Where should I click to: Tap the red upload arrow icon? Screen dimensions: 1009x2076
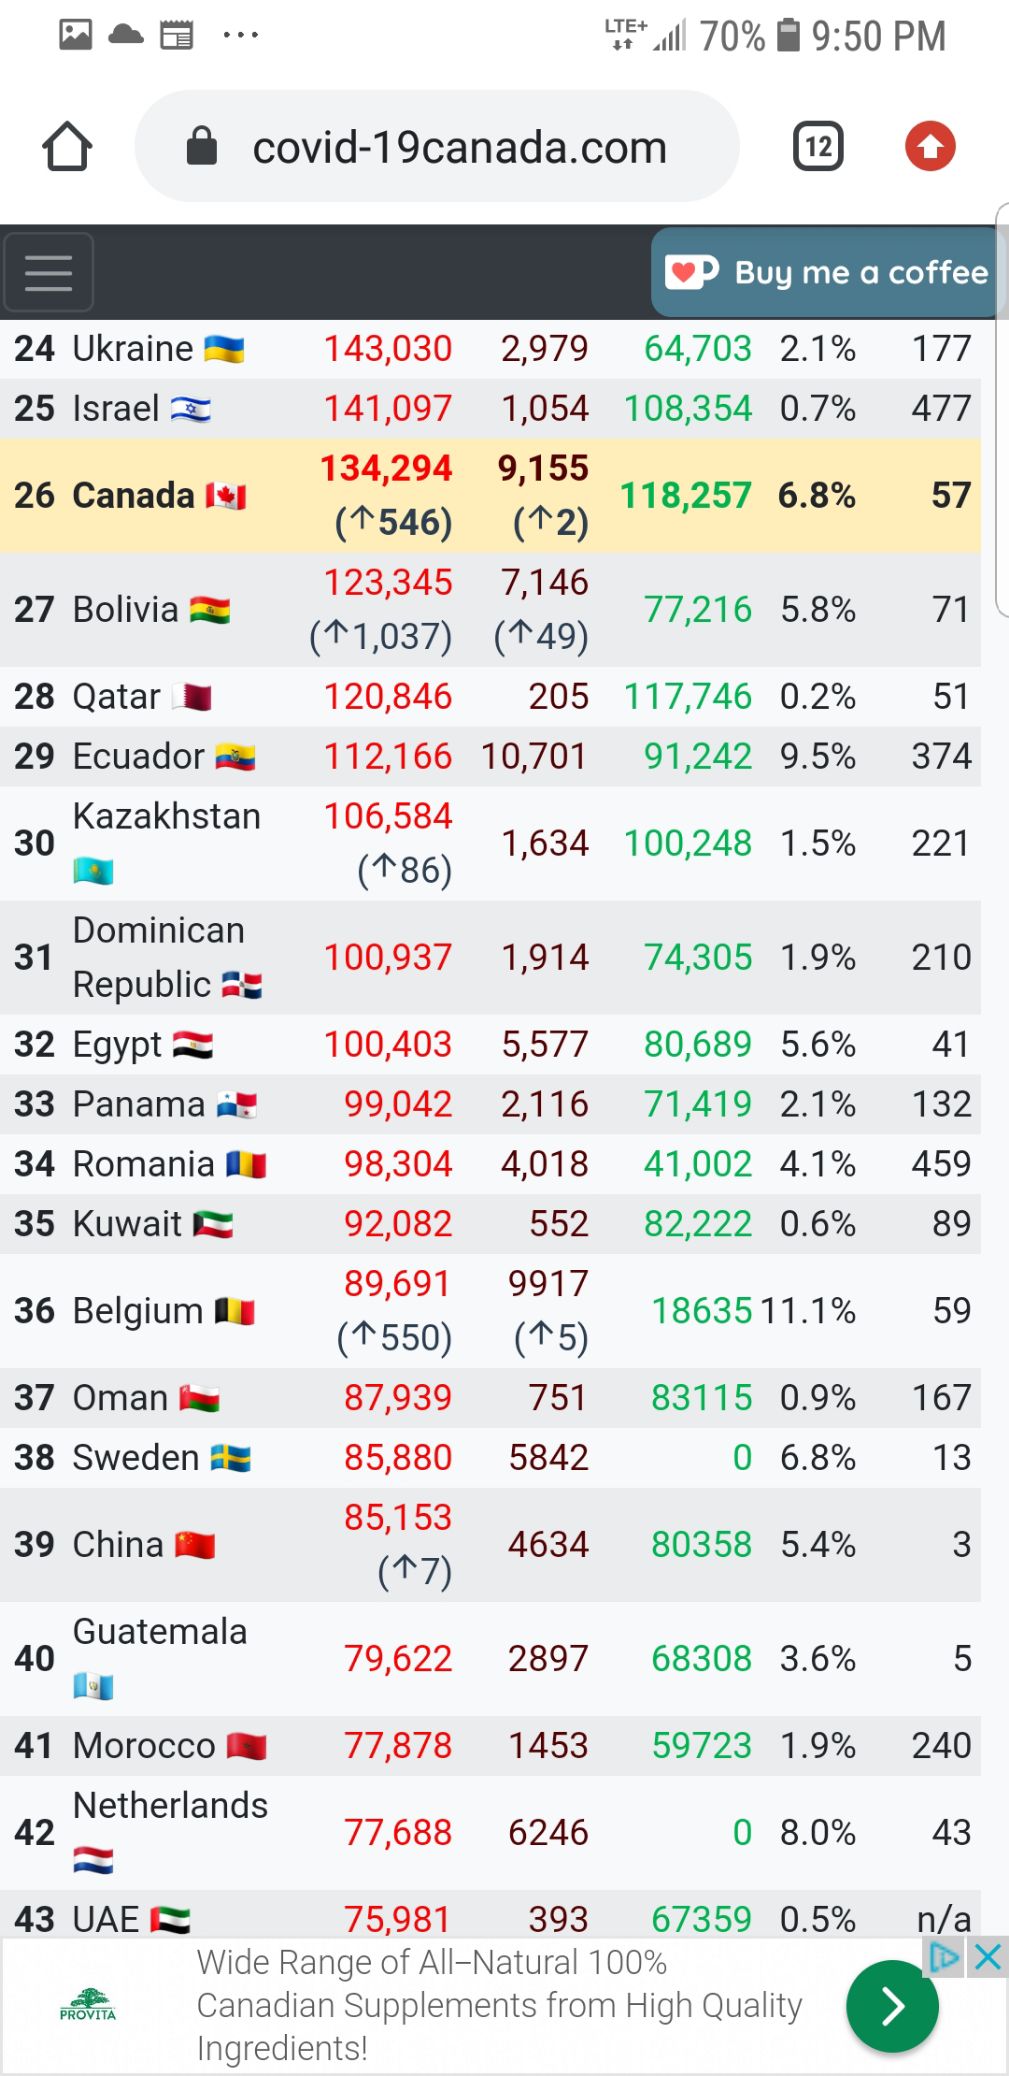point(930,147)
